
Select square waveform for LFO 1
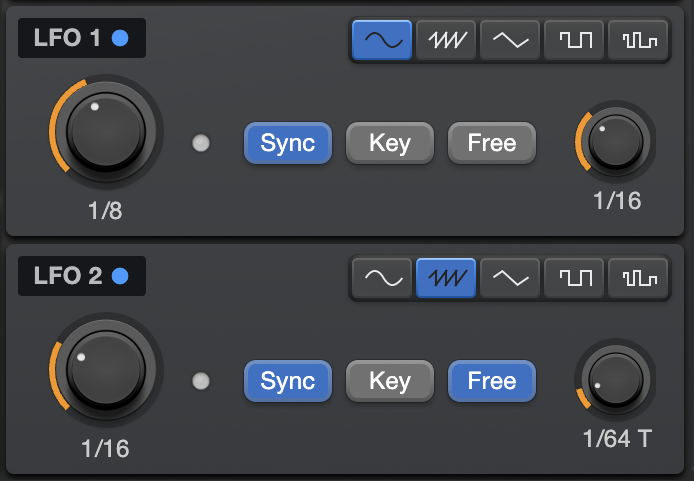click(574, 40)
